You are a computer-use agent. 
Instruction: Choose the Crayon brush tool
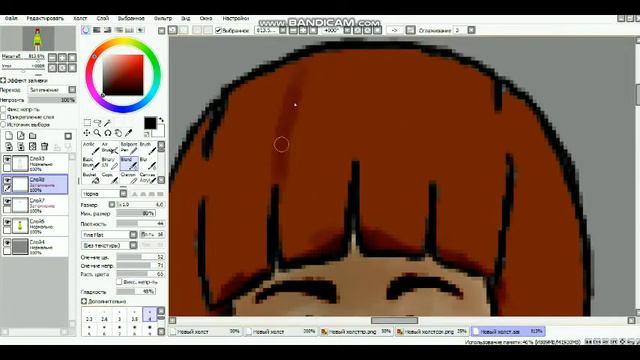click(129, 178)
